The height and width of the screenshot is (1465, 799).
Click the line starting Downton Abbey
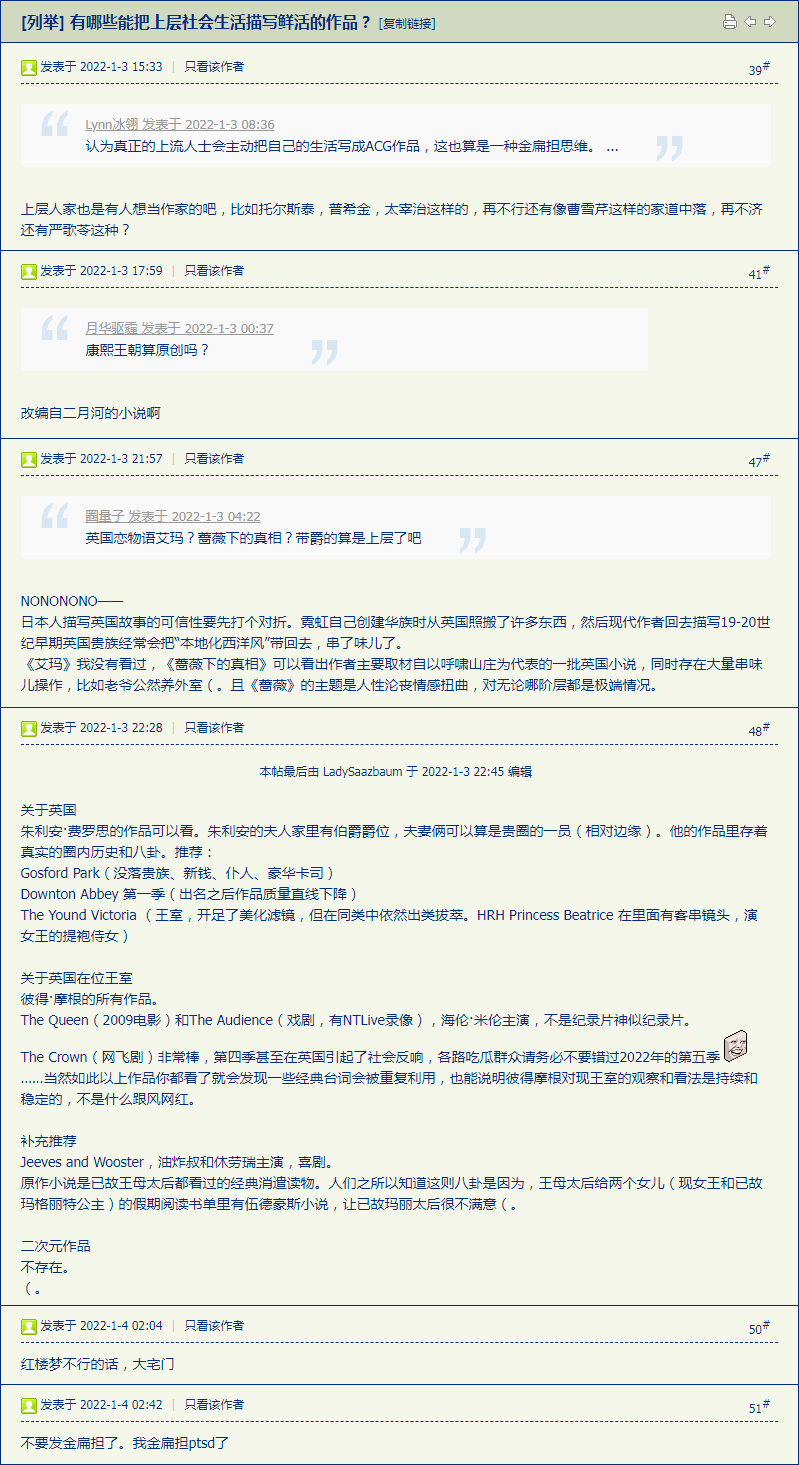tap(189, 894)
